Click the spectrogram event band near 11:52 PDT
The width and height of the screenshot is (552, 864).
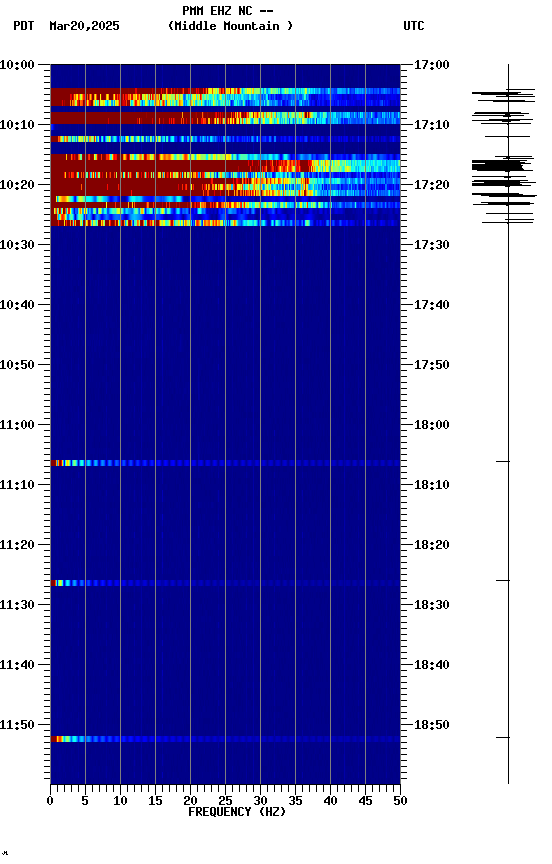(225, 739)
